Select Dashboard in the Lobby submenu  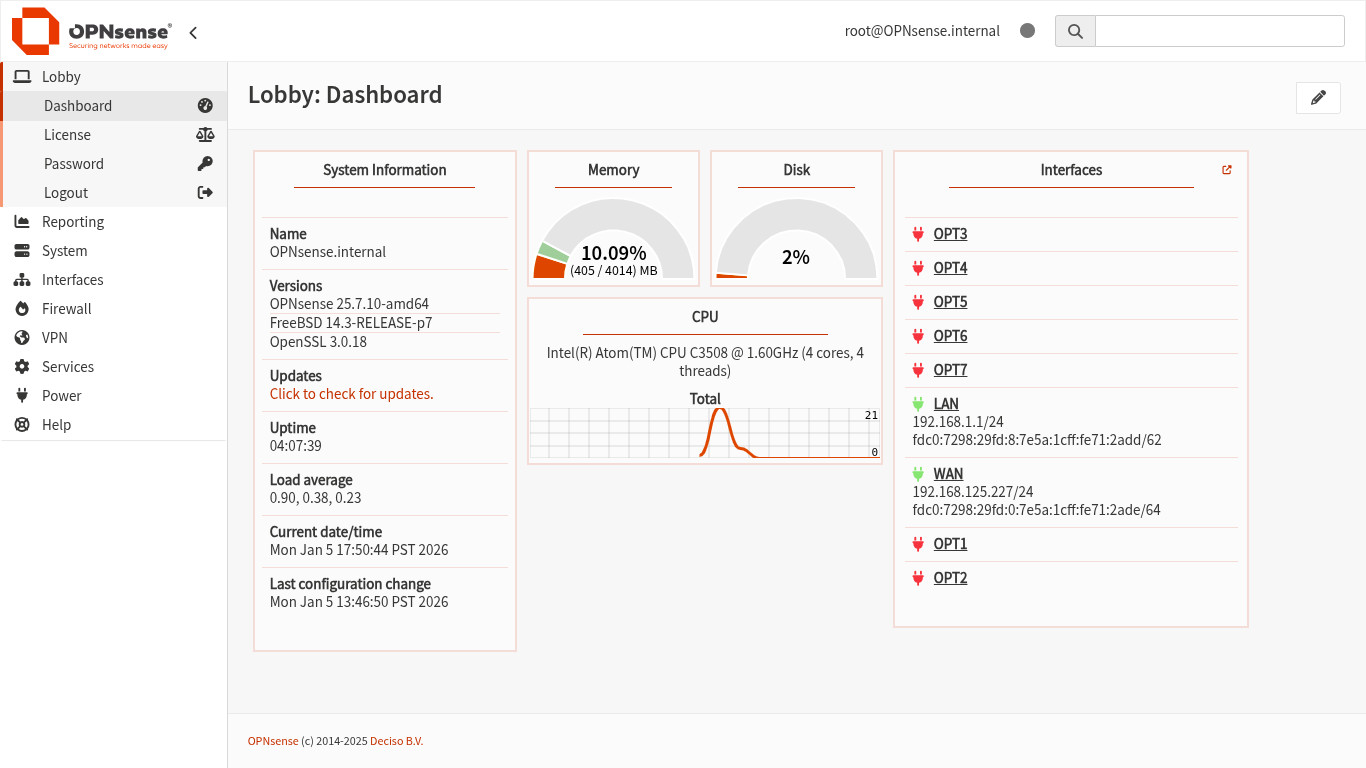click(114, 106)
